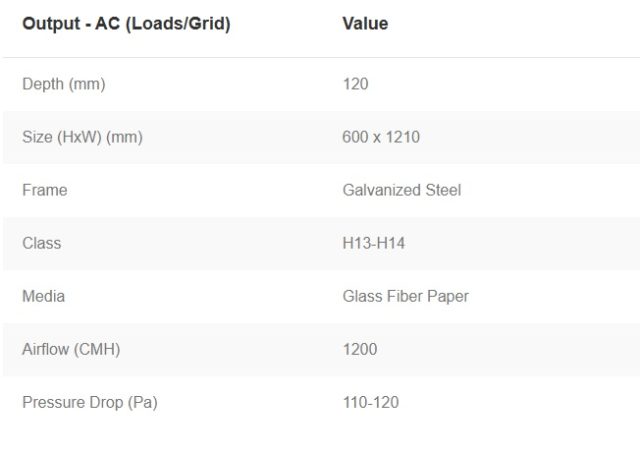
Task: Select the 'Media' row label
Action: (44, 296)
